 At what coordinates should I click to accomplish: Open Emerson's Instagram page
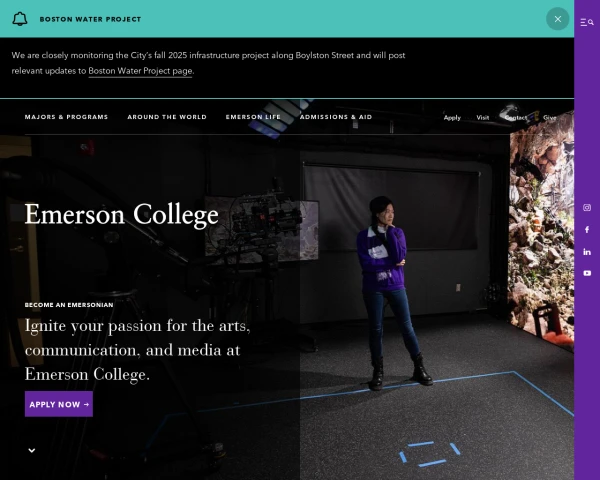pos(587,208)
